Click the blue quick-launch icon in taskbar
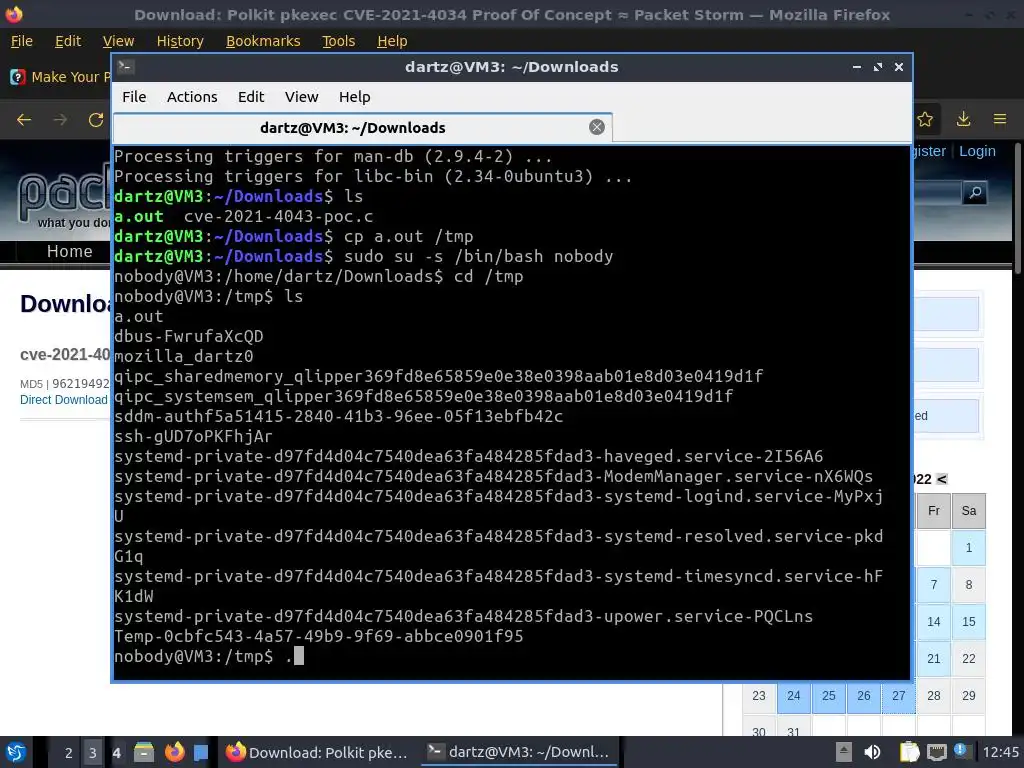The width and height of the screenshot is (1024, 768). (x=201, y=752)
